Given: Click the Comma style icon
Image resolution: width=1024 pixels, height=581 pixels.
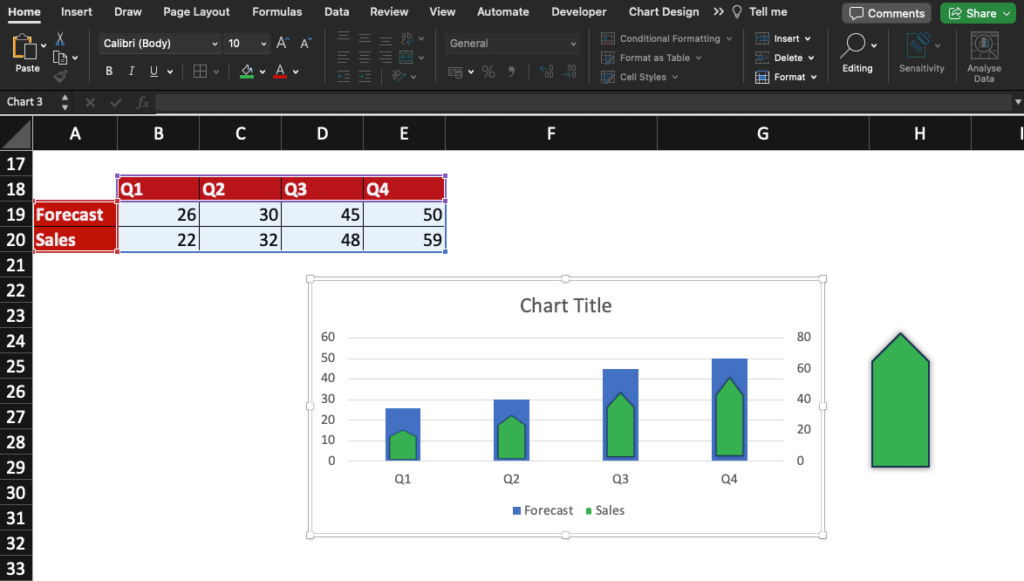Looking at the screenshot, I should (510, 72).
